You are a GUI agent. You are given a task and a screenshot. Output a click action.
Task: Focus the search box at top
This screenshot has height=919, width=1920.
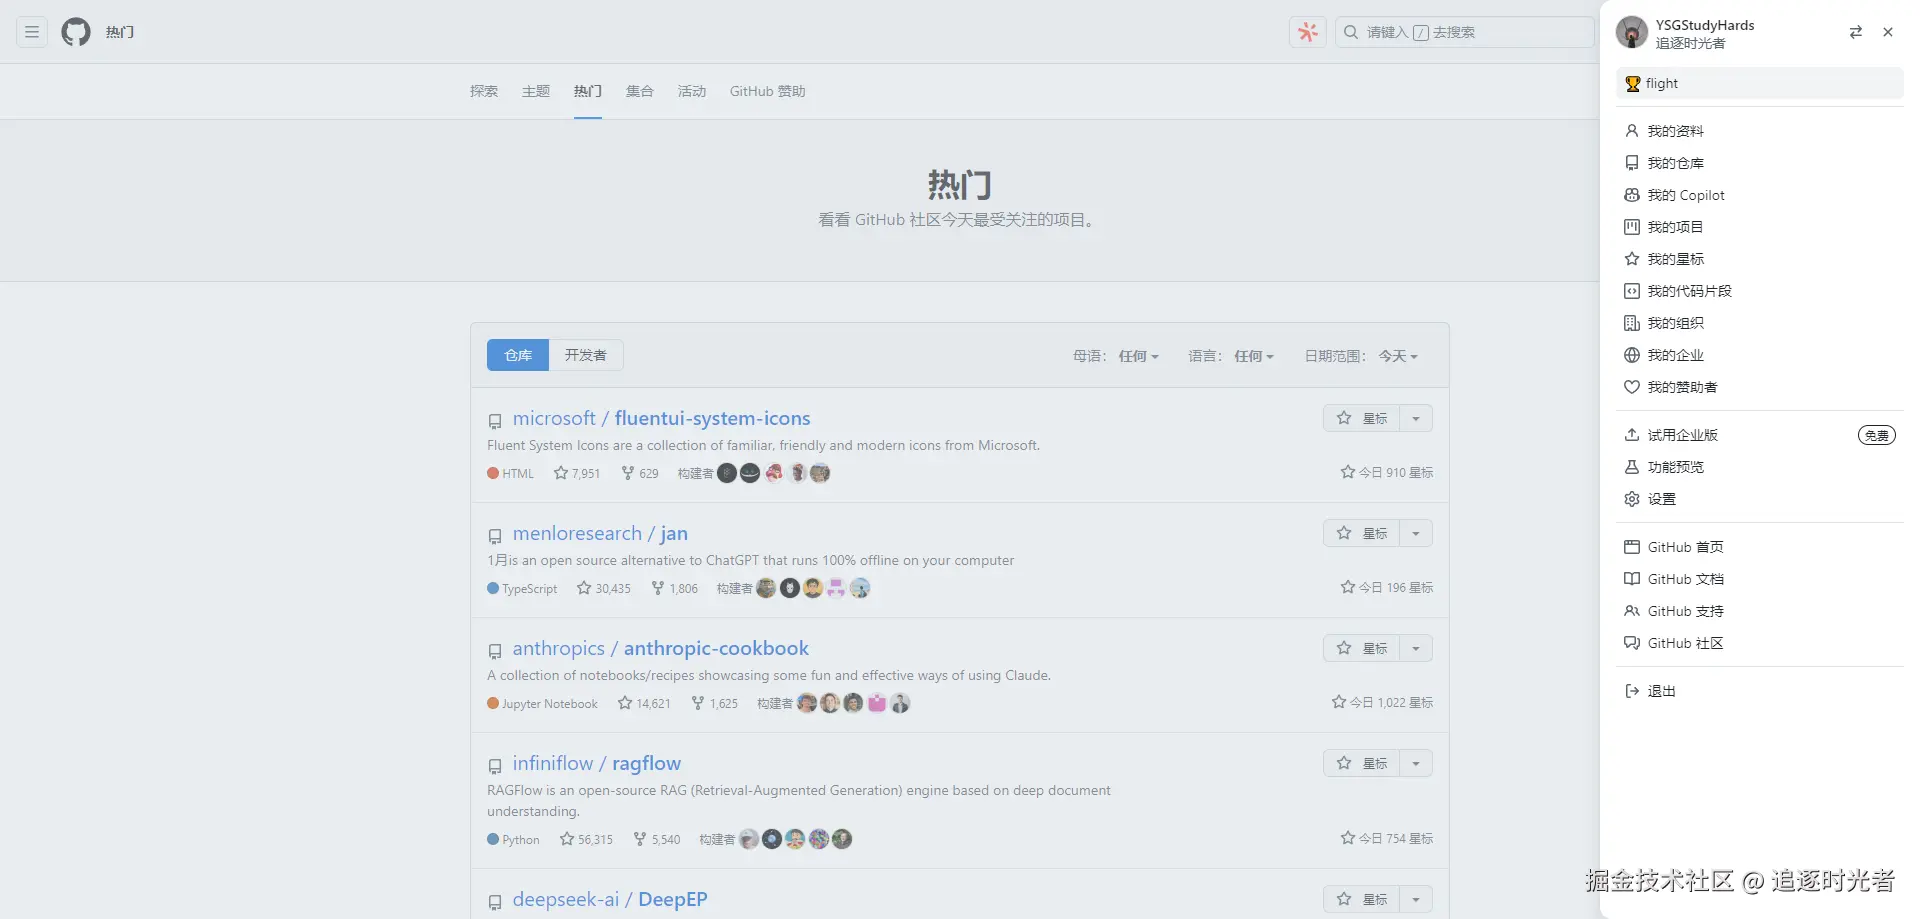(1464, 32)
